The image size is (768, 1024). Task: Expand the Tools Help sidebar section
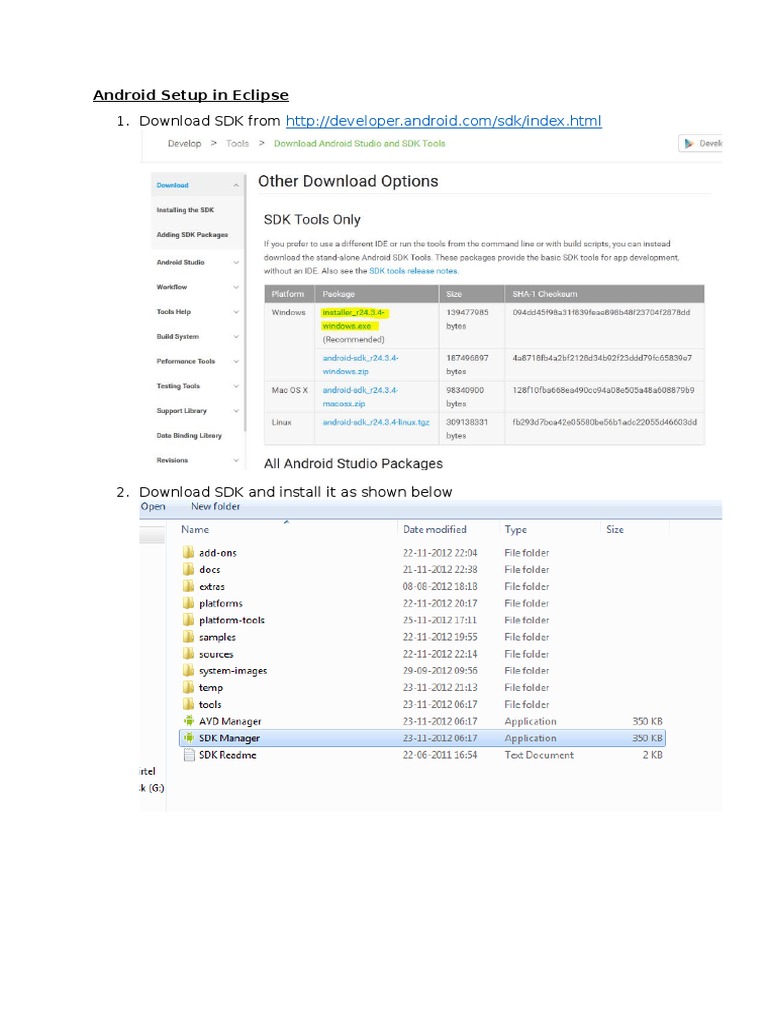point(236,312)
